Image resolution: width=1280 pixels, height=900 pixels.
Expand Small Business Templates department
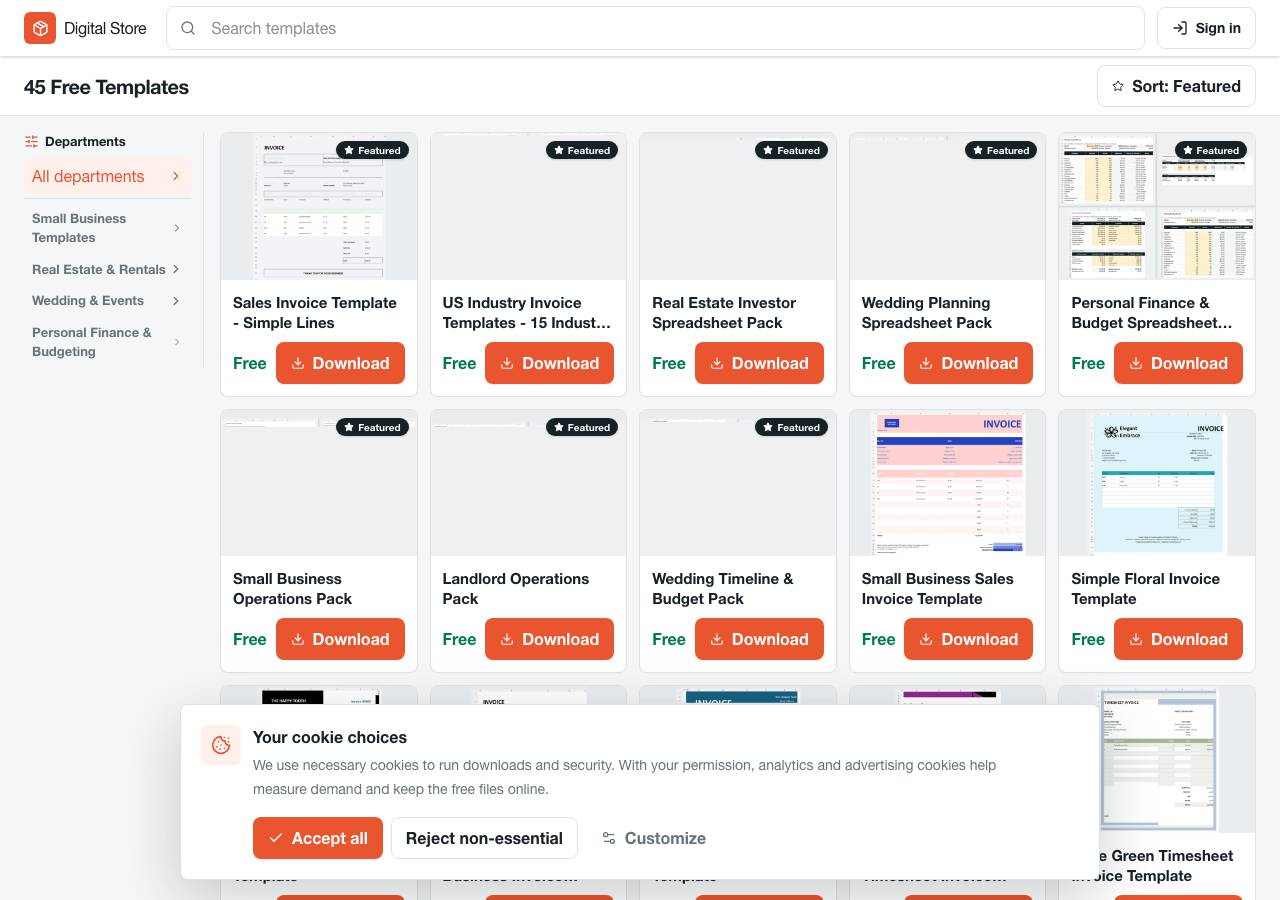click(x=108, y=228)
